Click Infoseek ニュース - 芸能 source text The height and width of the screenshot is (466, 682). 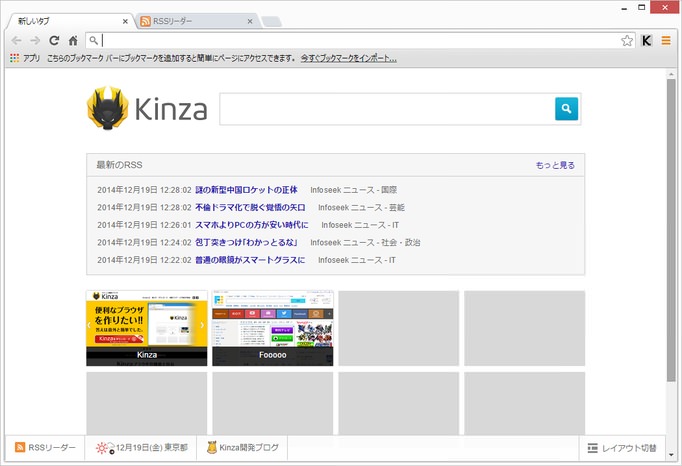pyautogui.click(x=361, y=207)
